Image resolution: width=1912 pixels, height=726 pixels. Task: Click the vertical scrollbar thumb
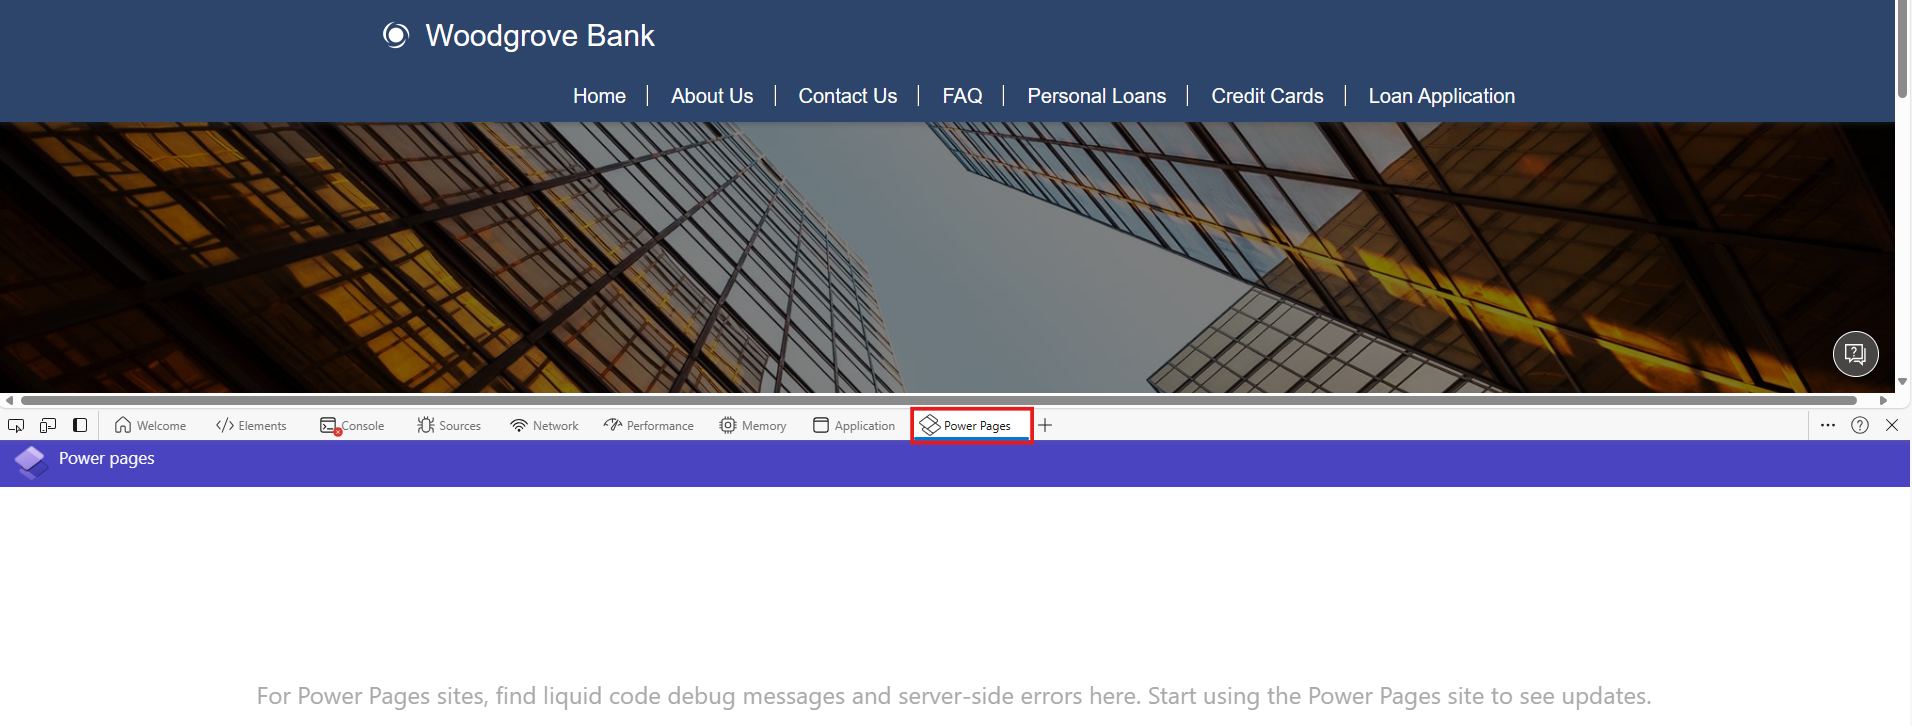(1903, 49)
